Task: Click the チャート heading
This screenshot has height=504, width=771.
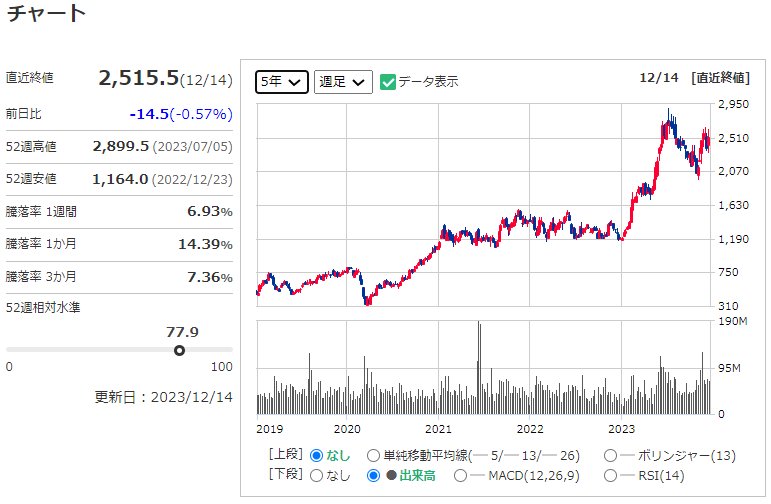Action: click(46, 14)
